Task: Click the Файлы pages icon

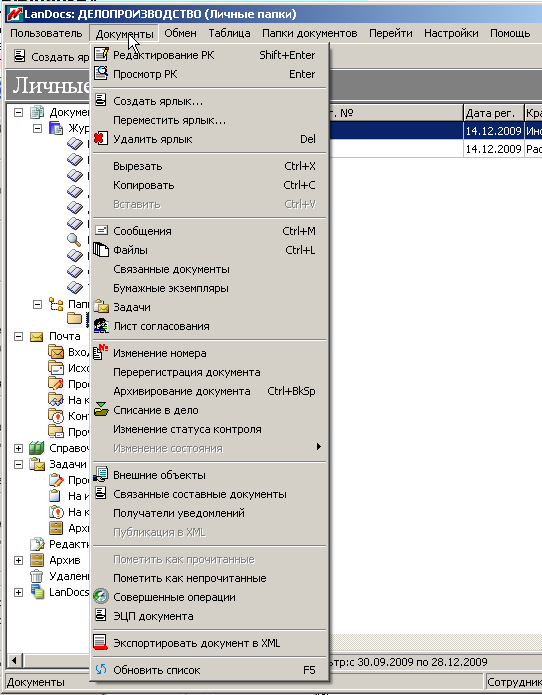Action: click(x=101, y=250)
